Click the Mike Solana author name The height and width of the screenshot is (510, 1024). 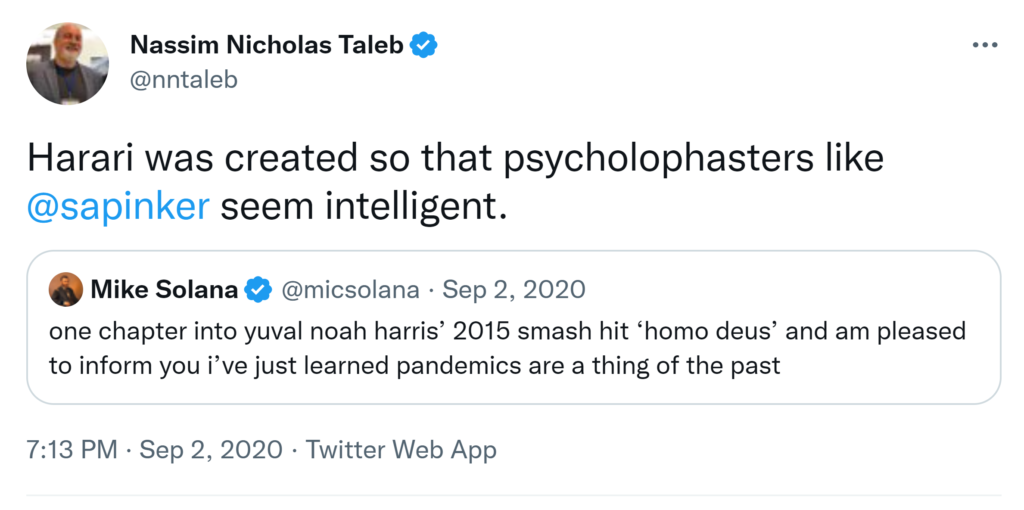pos(165,290)
